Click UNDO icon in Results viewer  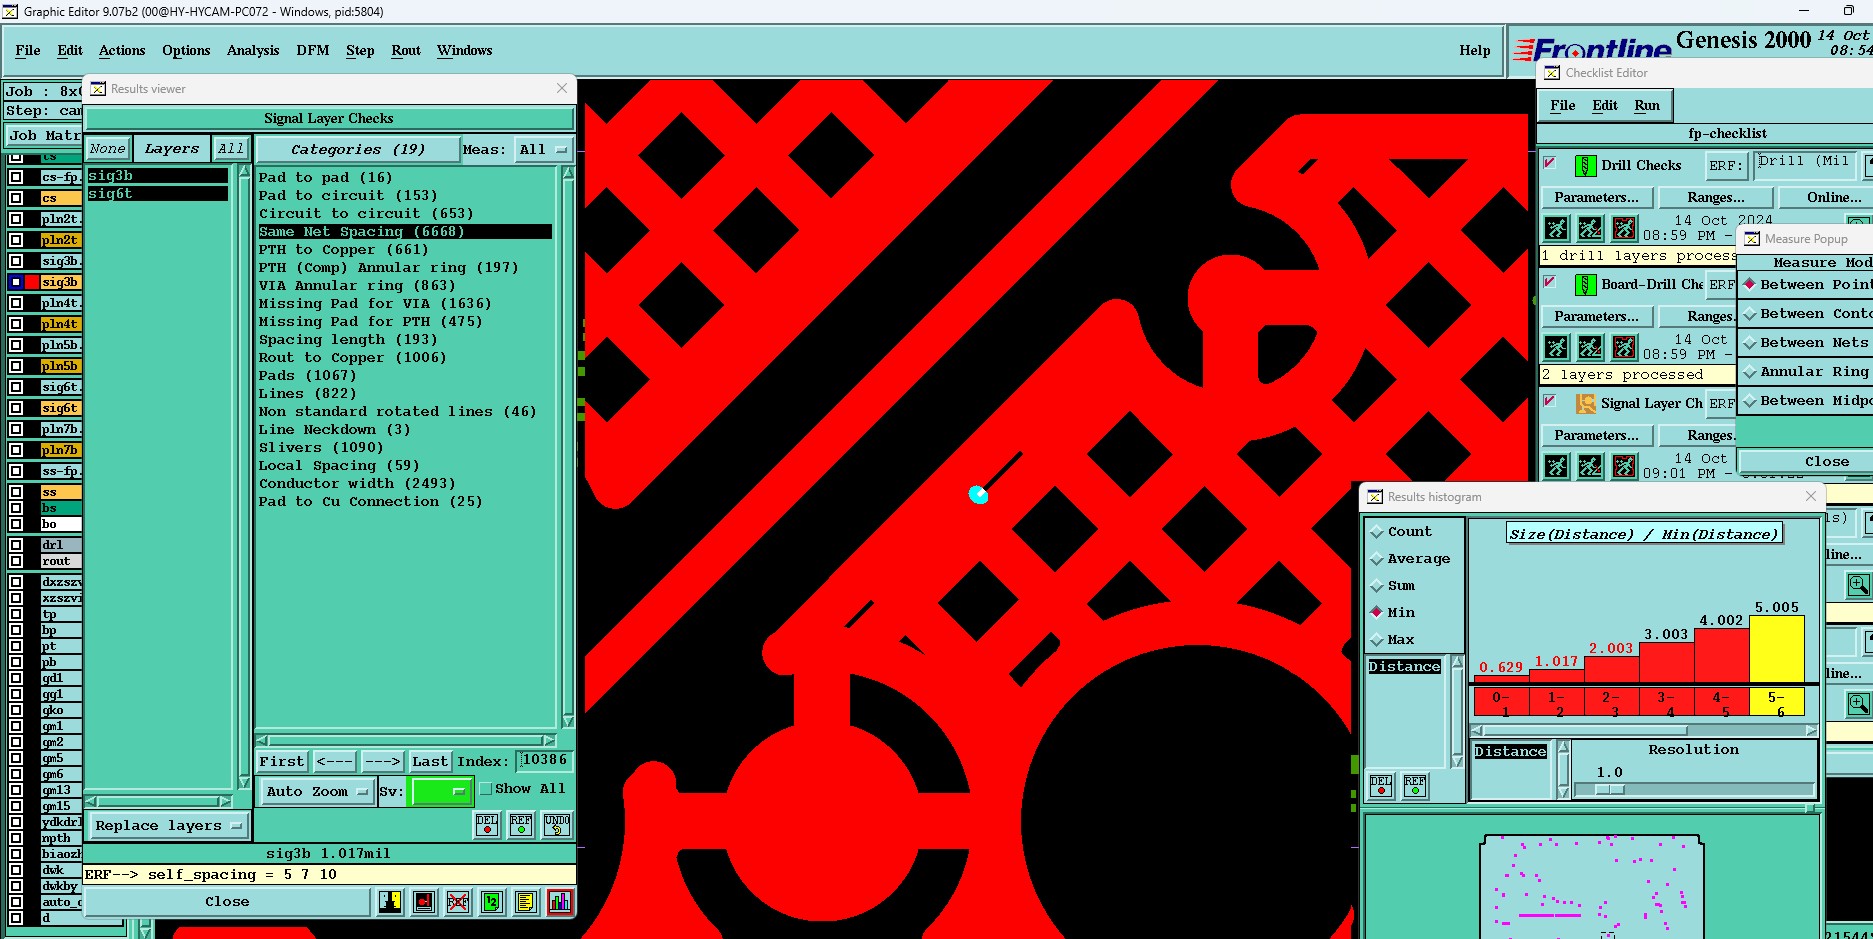(557, 824)
